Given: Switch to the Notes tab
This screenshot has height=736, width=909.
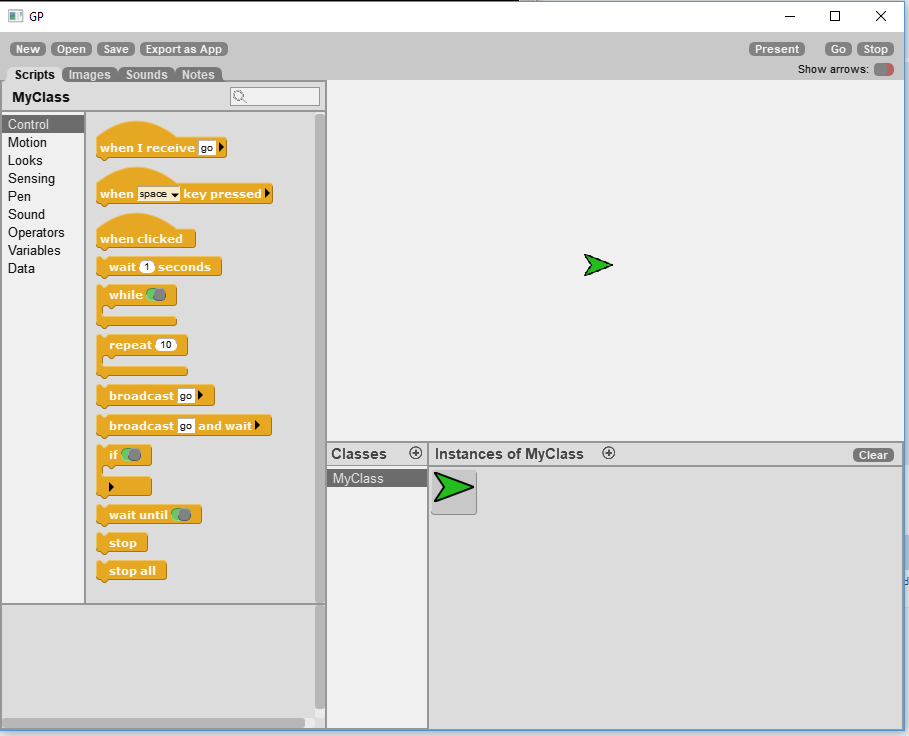Looking at the screenshot, I should pyautogui.click(x=198, y=74).
